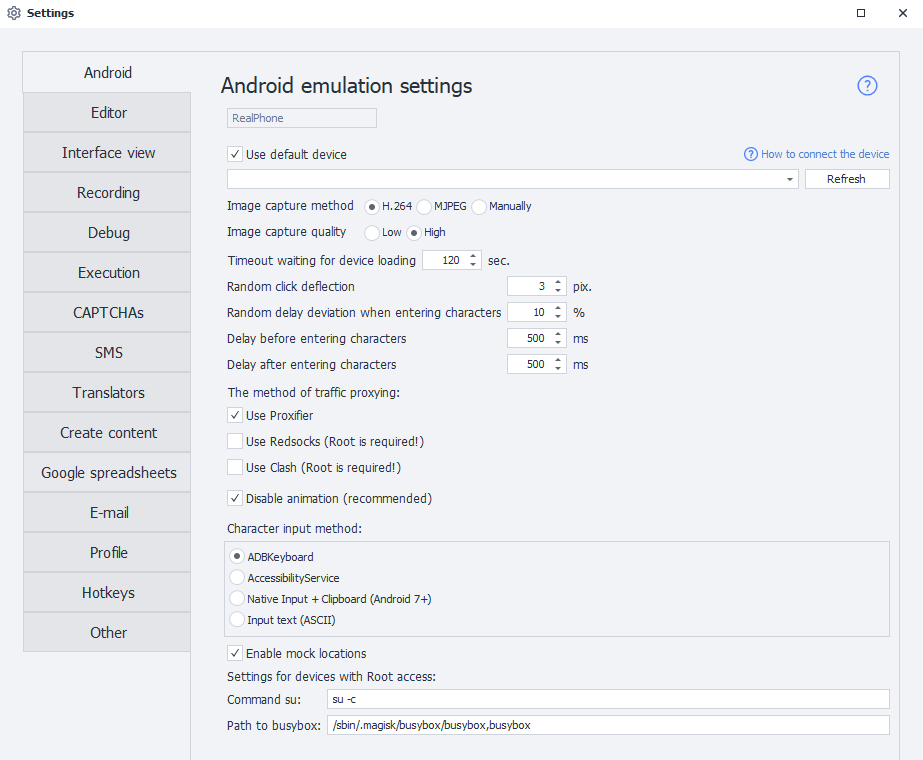Click question mark icon beside "How to connect the device"
The image size is (923, 760).
(749, 154)
